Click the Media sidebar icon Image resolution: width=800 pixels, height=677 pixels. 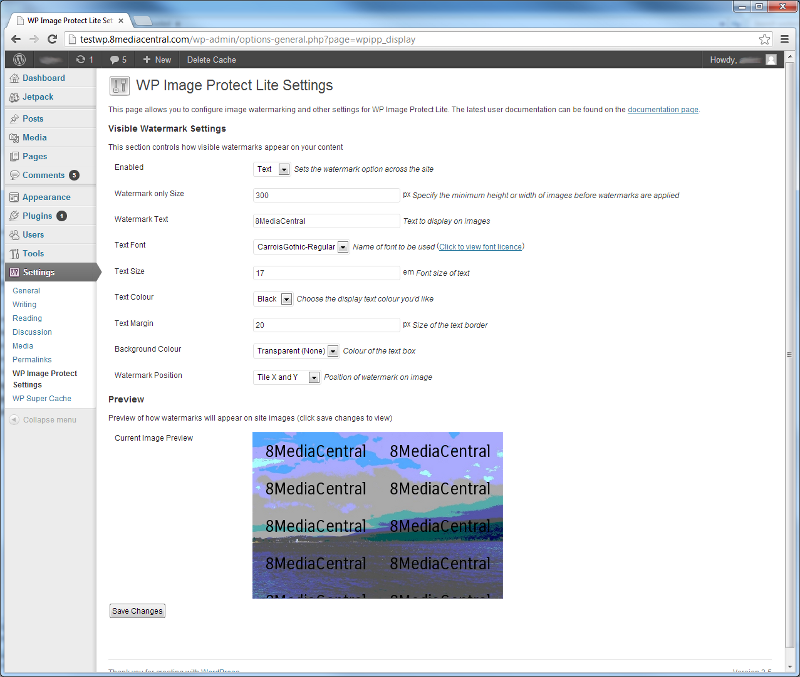pyautogui.click(x=14, y=138)
